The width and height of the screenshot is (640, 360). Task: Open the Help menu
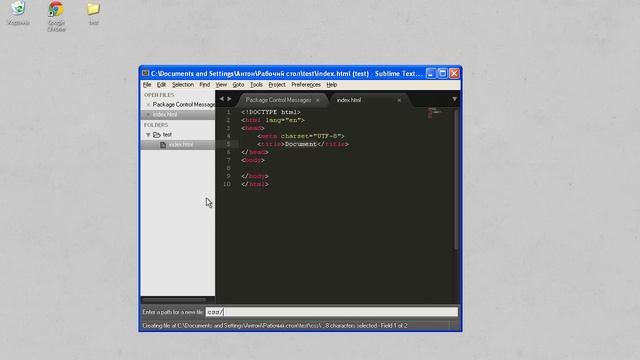(331, 84)
